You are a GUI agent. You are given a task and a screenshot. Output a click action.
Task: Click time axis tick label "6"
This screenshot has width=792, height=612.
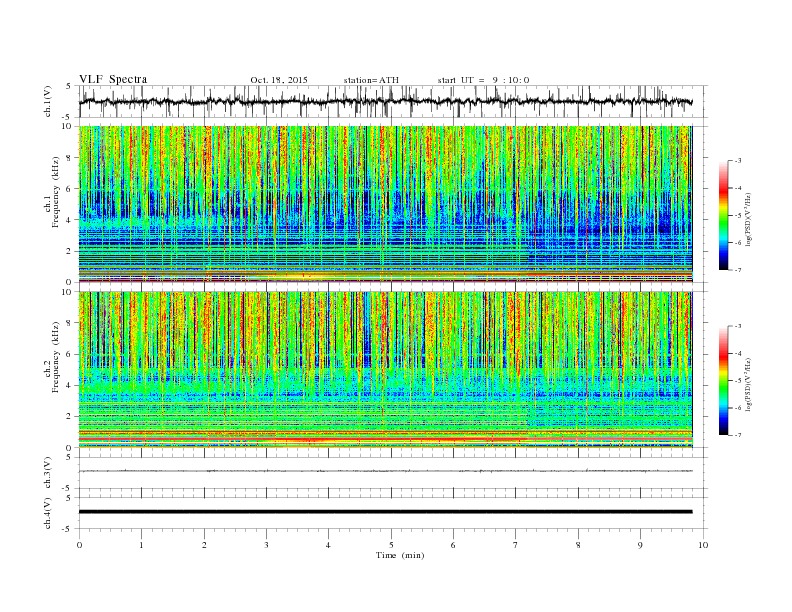coord(453,545)
